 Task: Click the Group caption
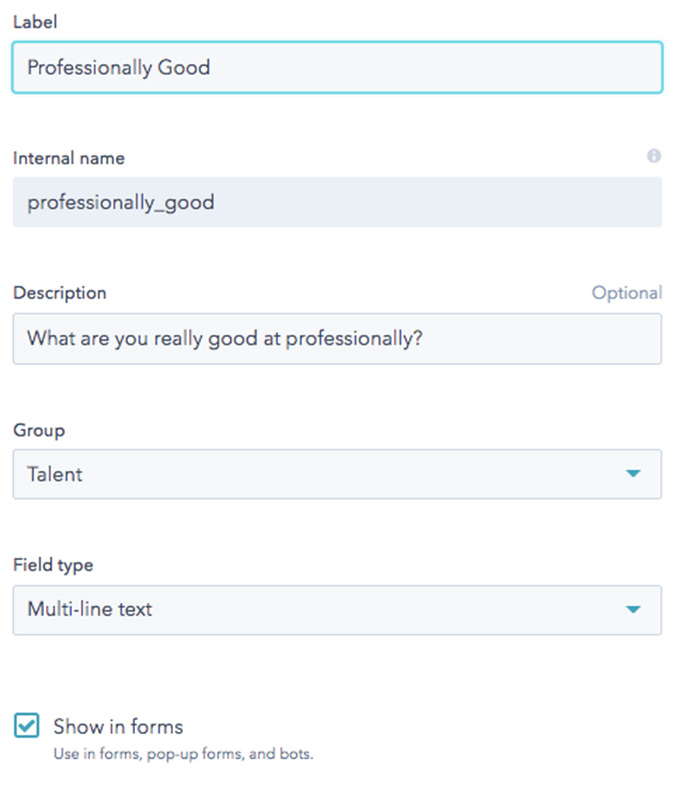coord(39,430)
